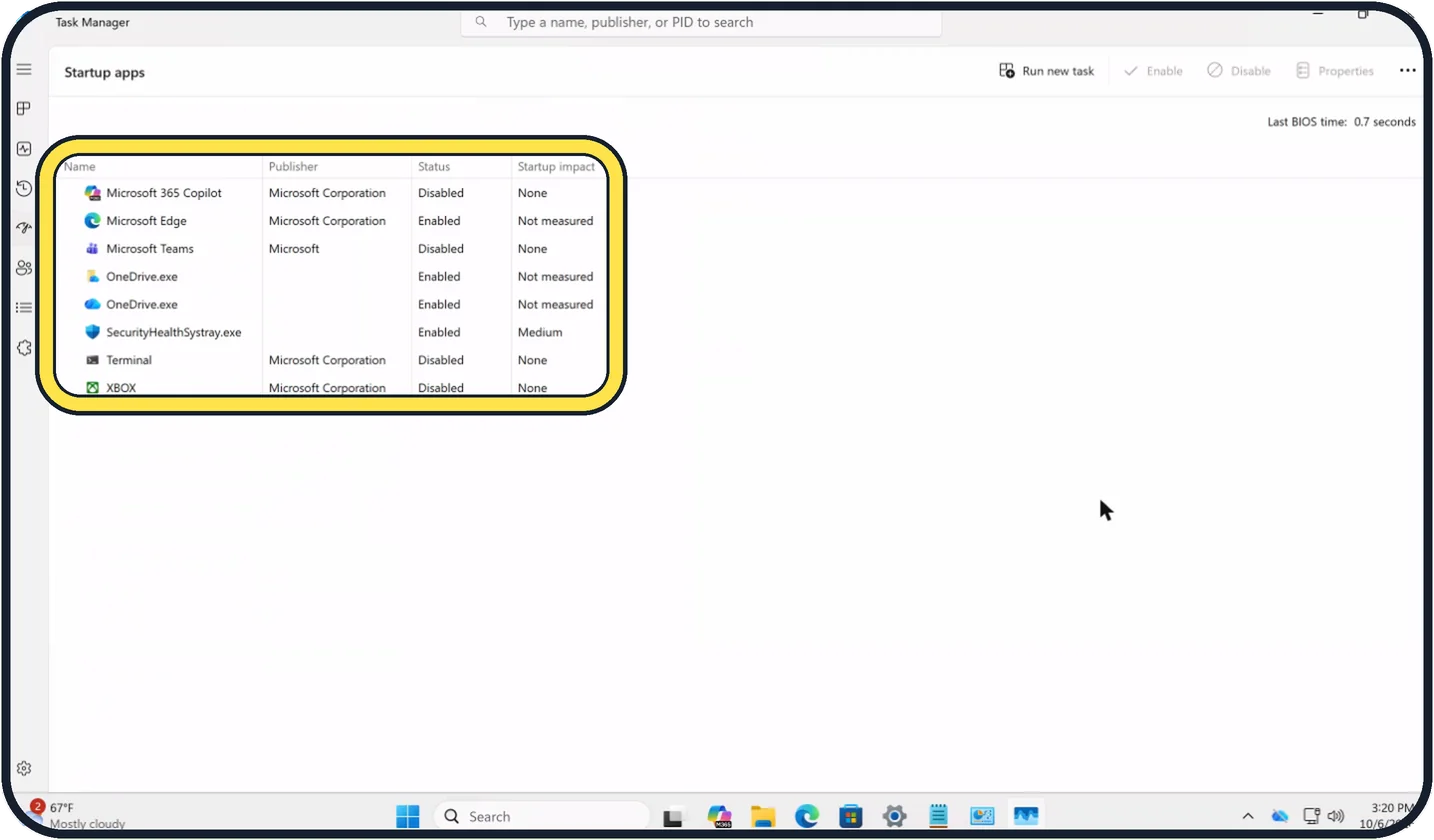The image size is (1434, 840).
Task: Select the Microsoft 365 Copilot row
Action: pyautogui.click(x=331, y=193)
